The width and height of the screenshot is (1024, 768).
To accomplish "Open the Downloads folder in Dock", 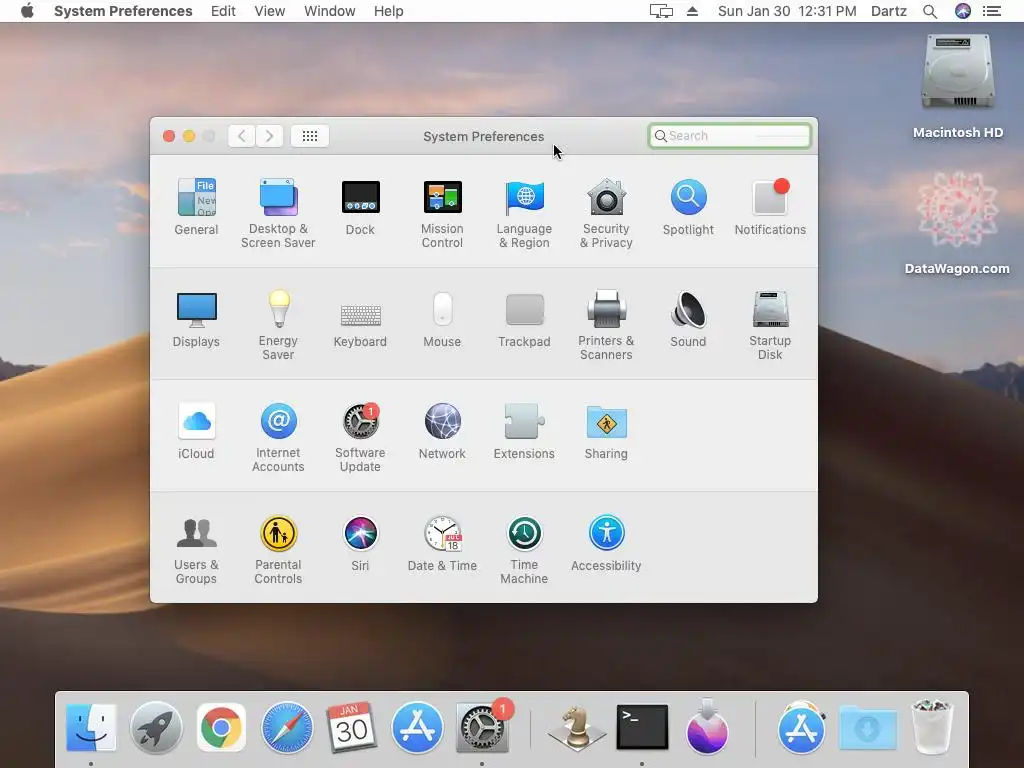I will point(867,727).
